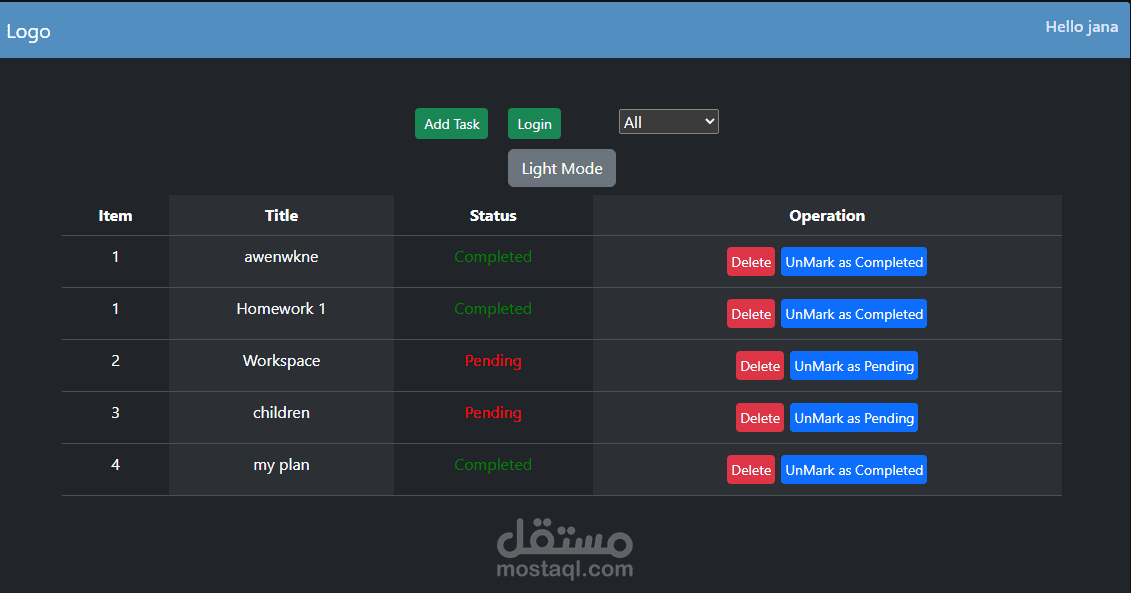Viewport: 1131px width, 593px height.
Task: Click UnMark as Pending for Workspace
Action: [x=854, y=366]
